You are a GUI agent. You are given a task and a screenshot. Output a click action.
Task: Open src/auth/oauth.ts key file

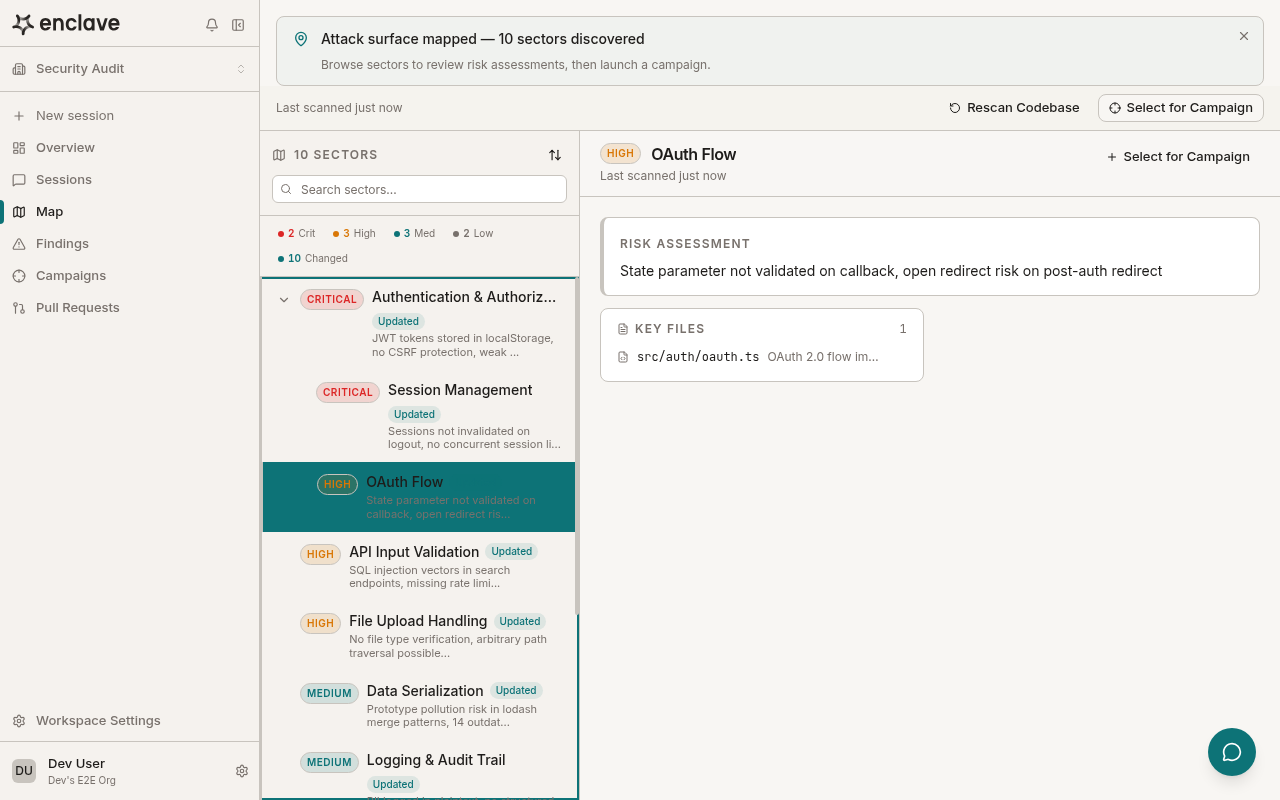761,357
